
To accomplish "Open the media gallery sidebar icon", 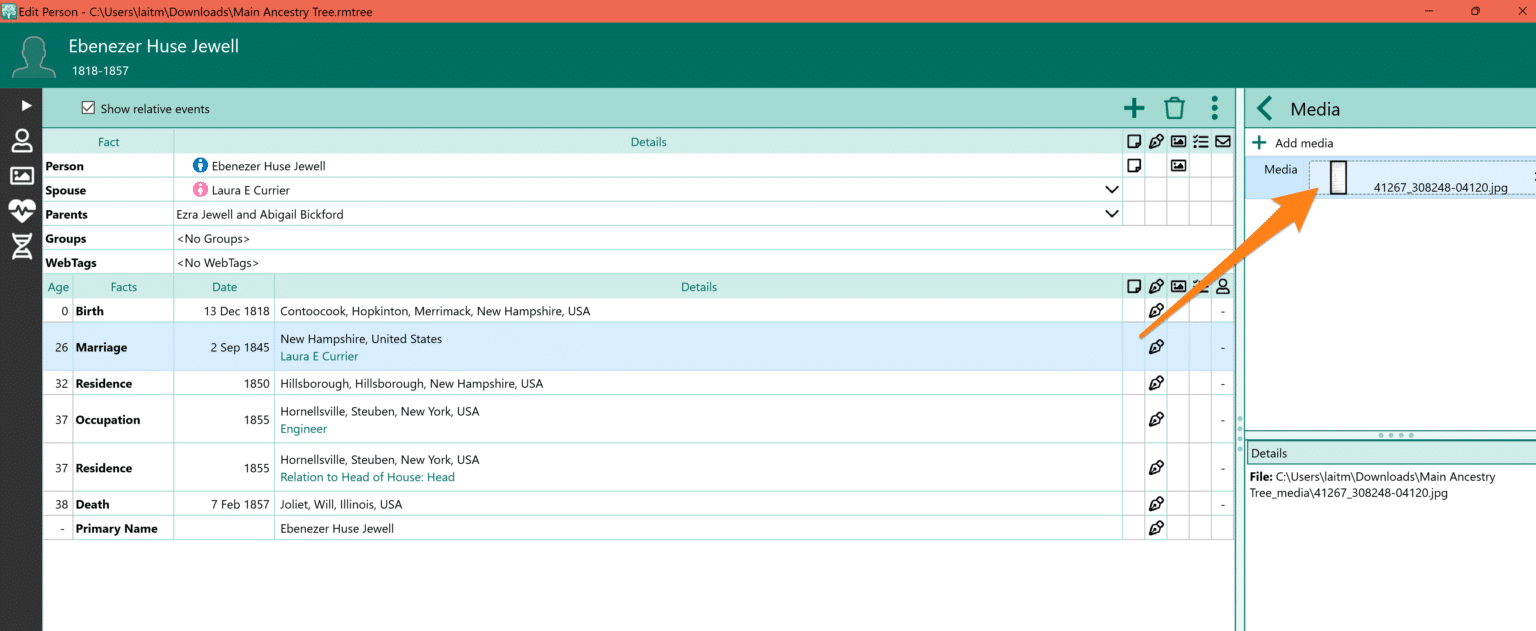I will coord(22,176).
